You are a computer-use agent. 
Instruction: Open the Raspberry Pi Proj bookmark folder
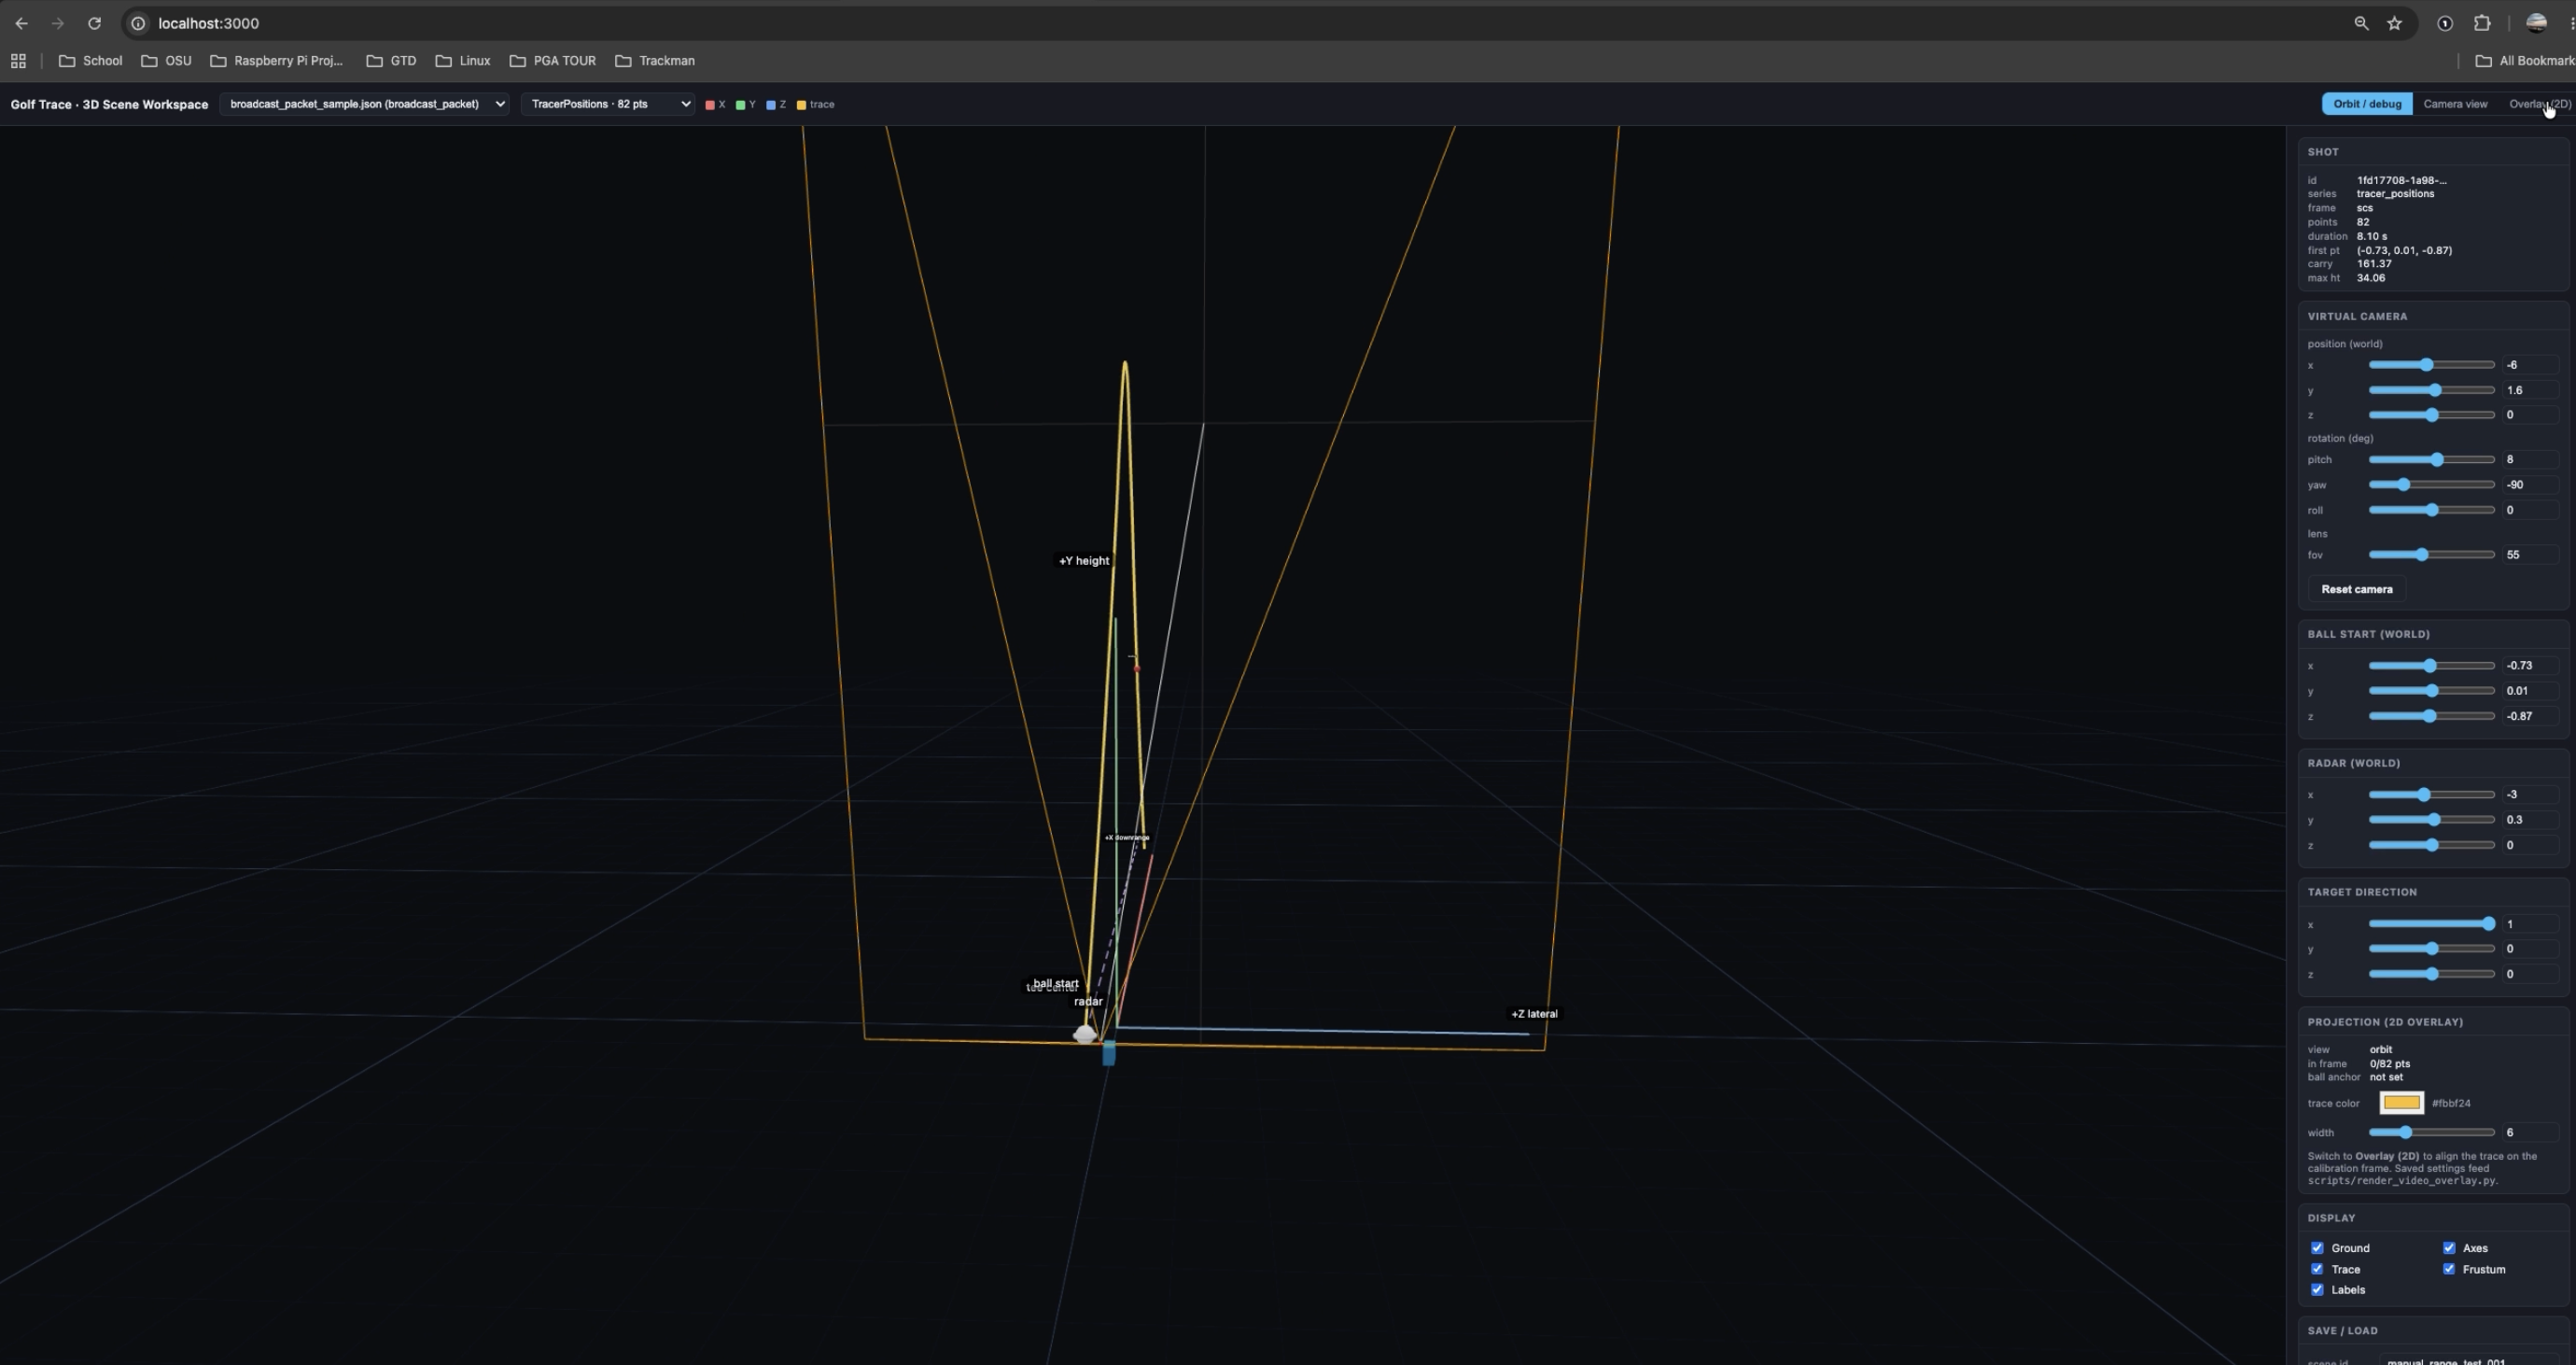point(277,61)
